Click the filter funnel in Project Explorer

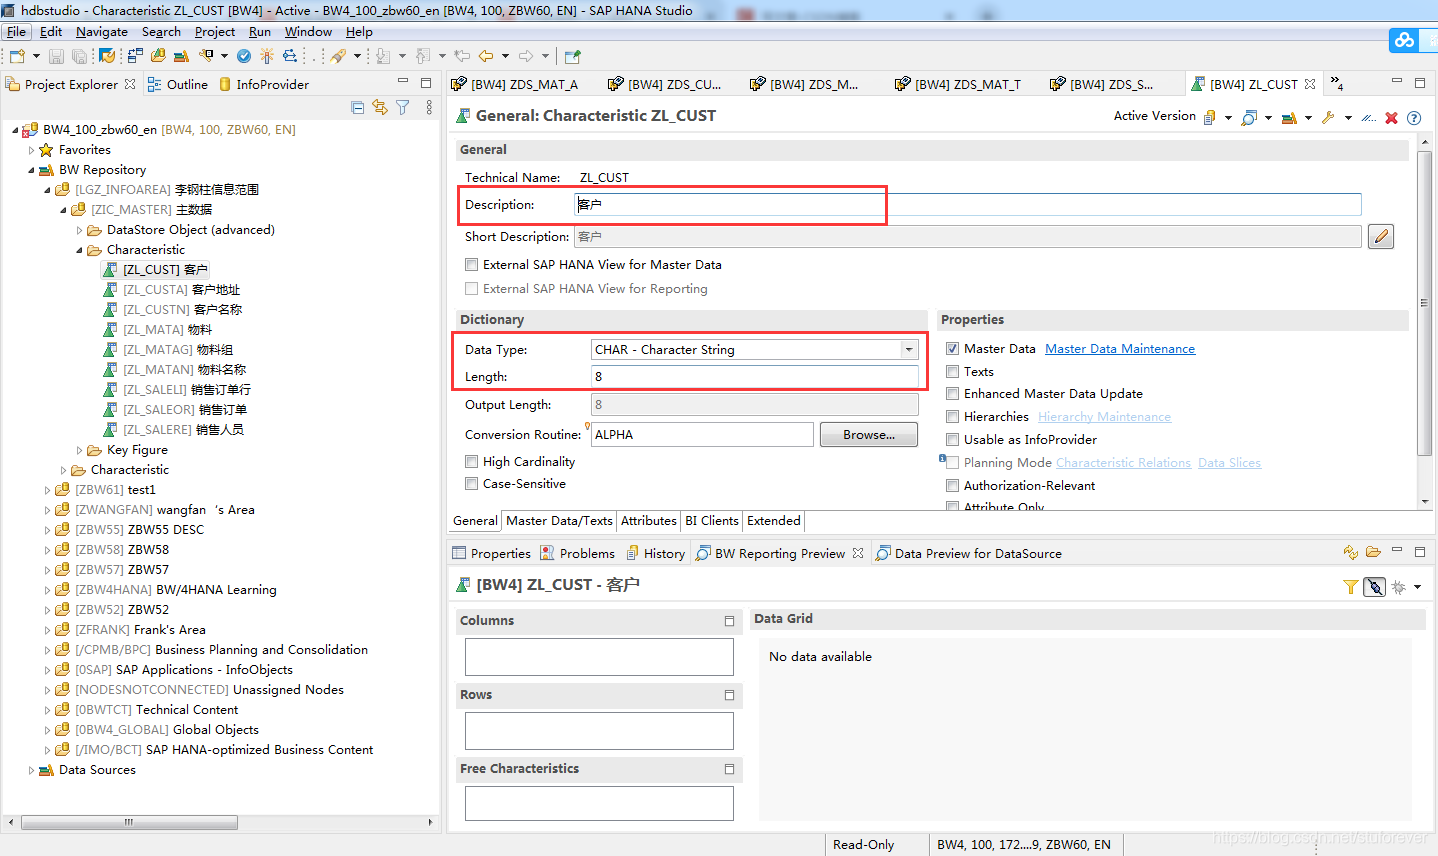[403, 107]
